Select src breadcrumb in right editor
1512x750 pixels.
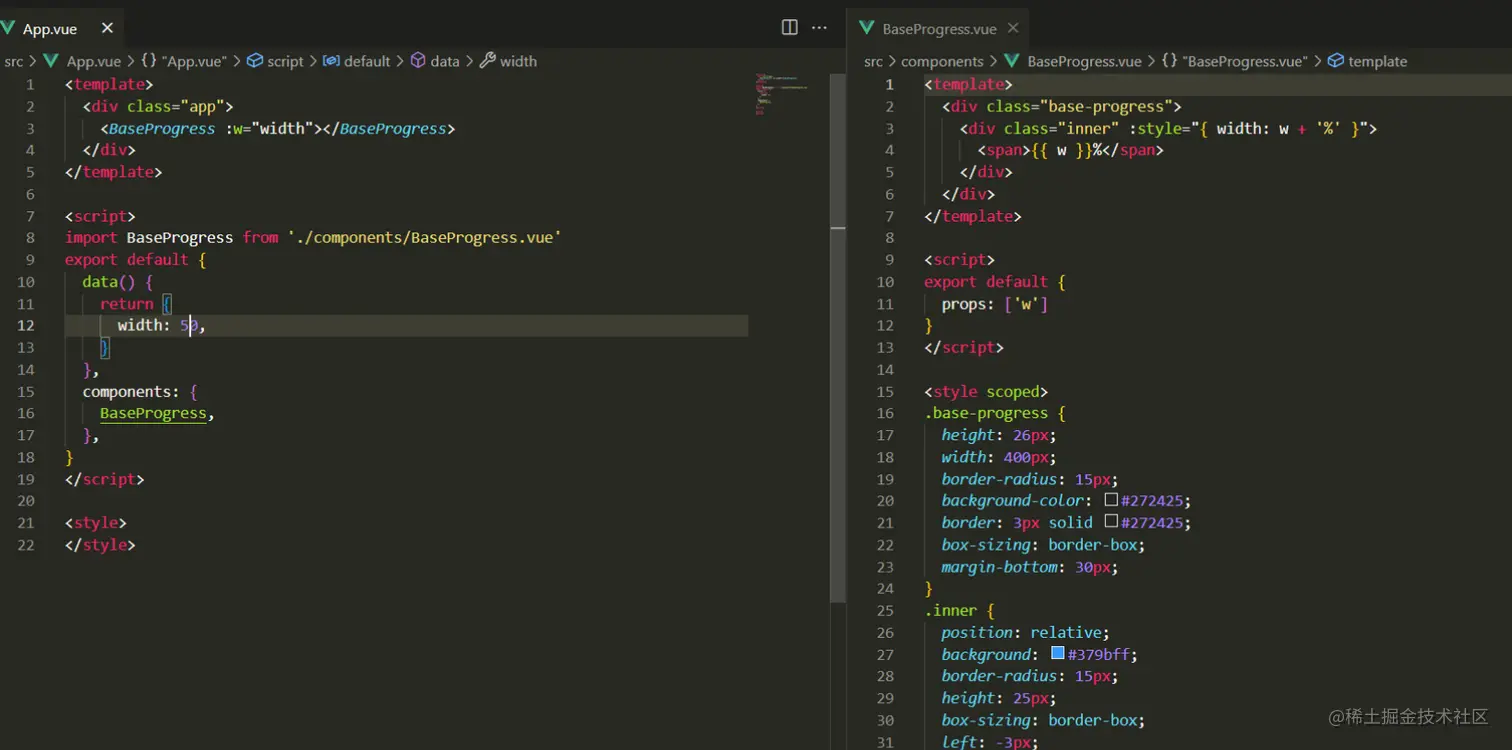pyautogui.click(x=874, y=61)
